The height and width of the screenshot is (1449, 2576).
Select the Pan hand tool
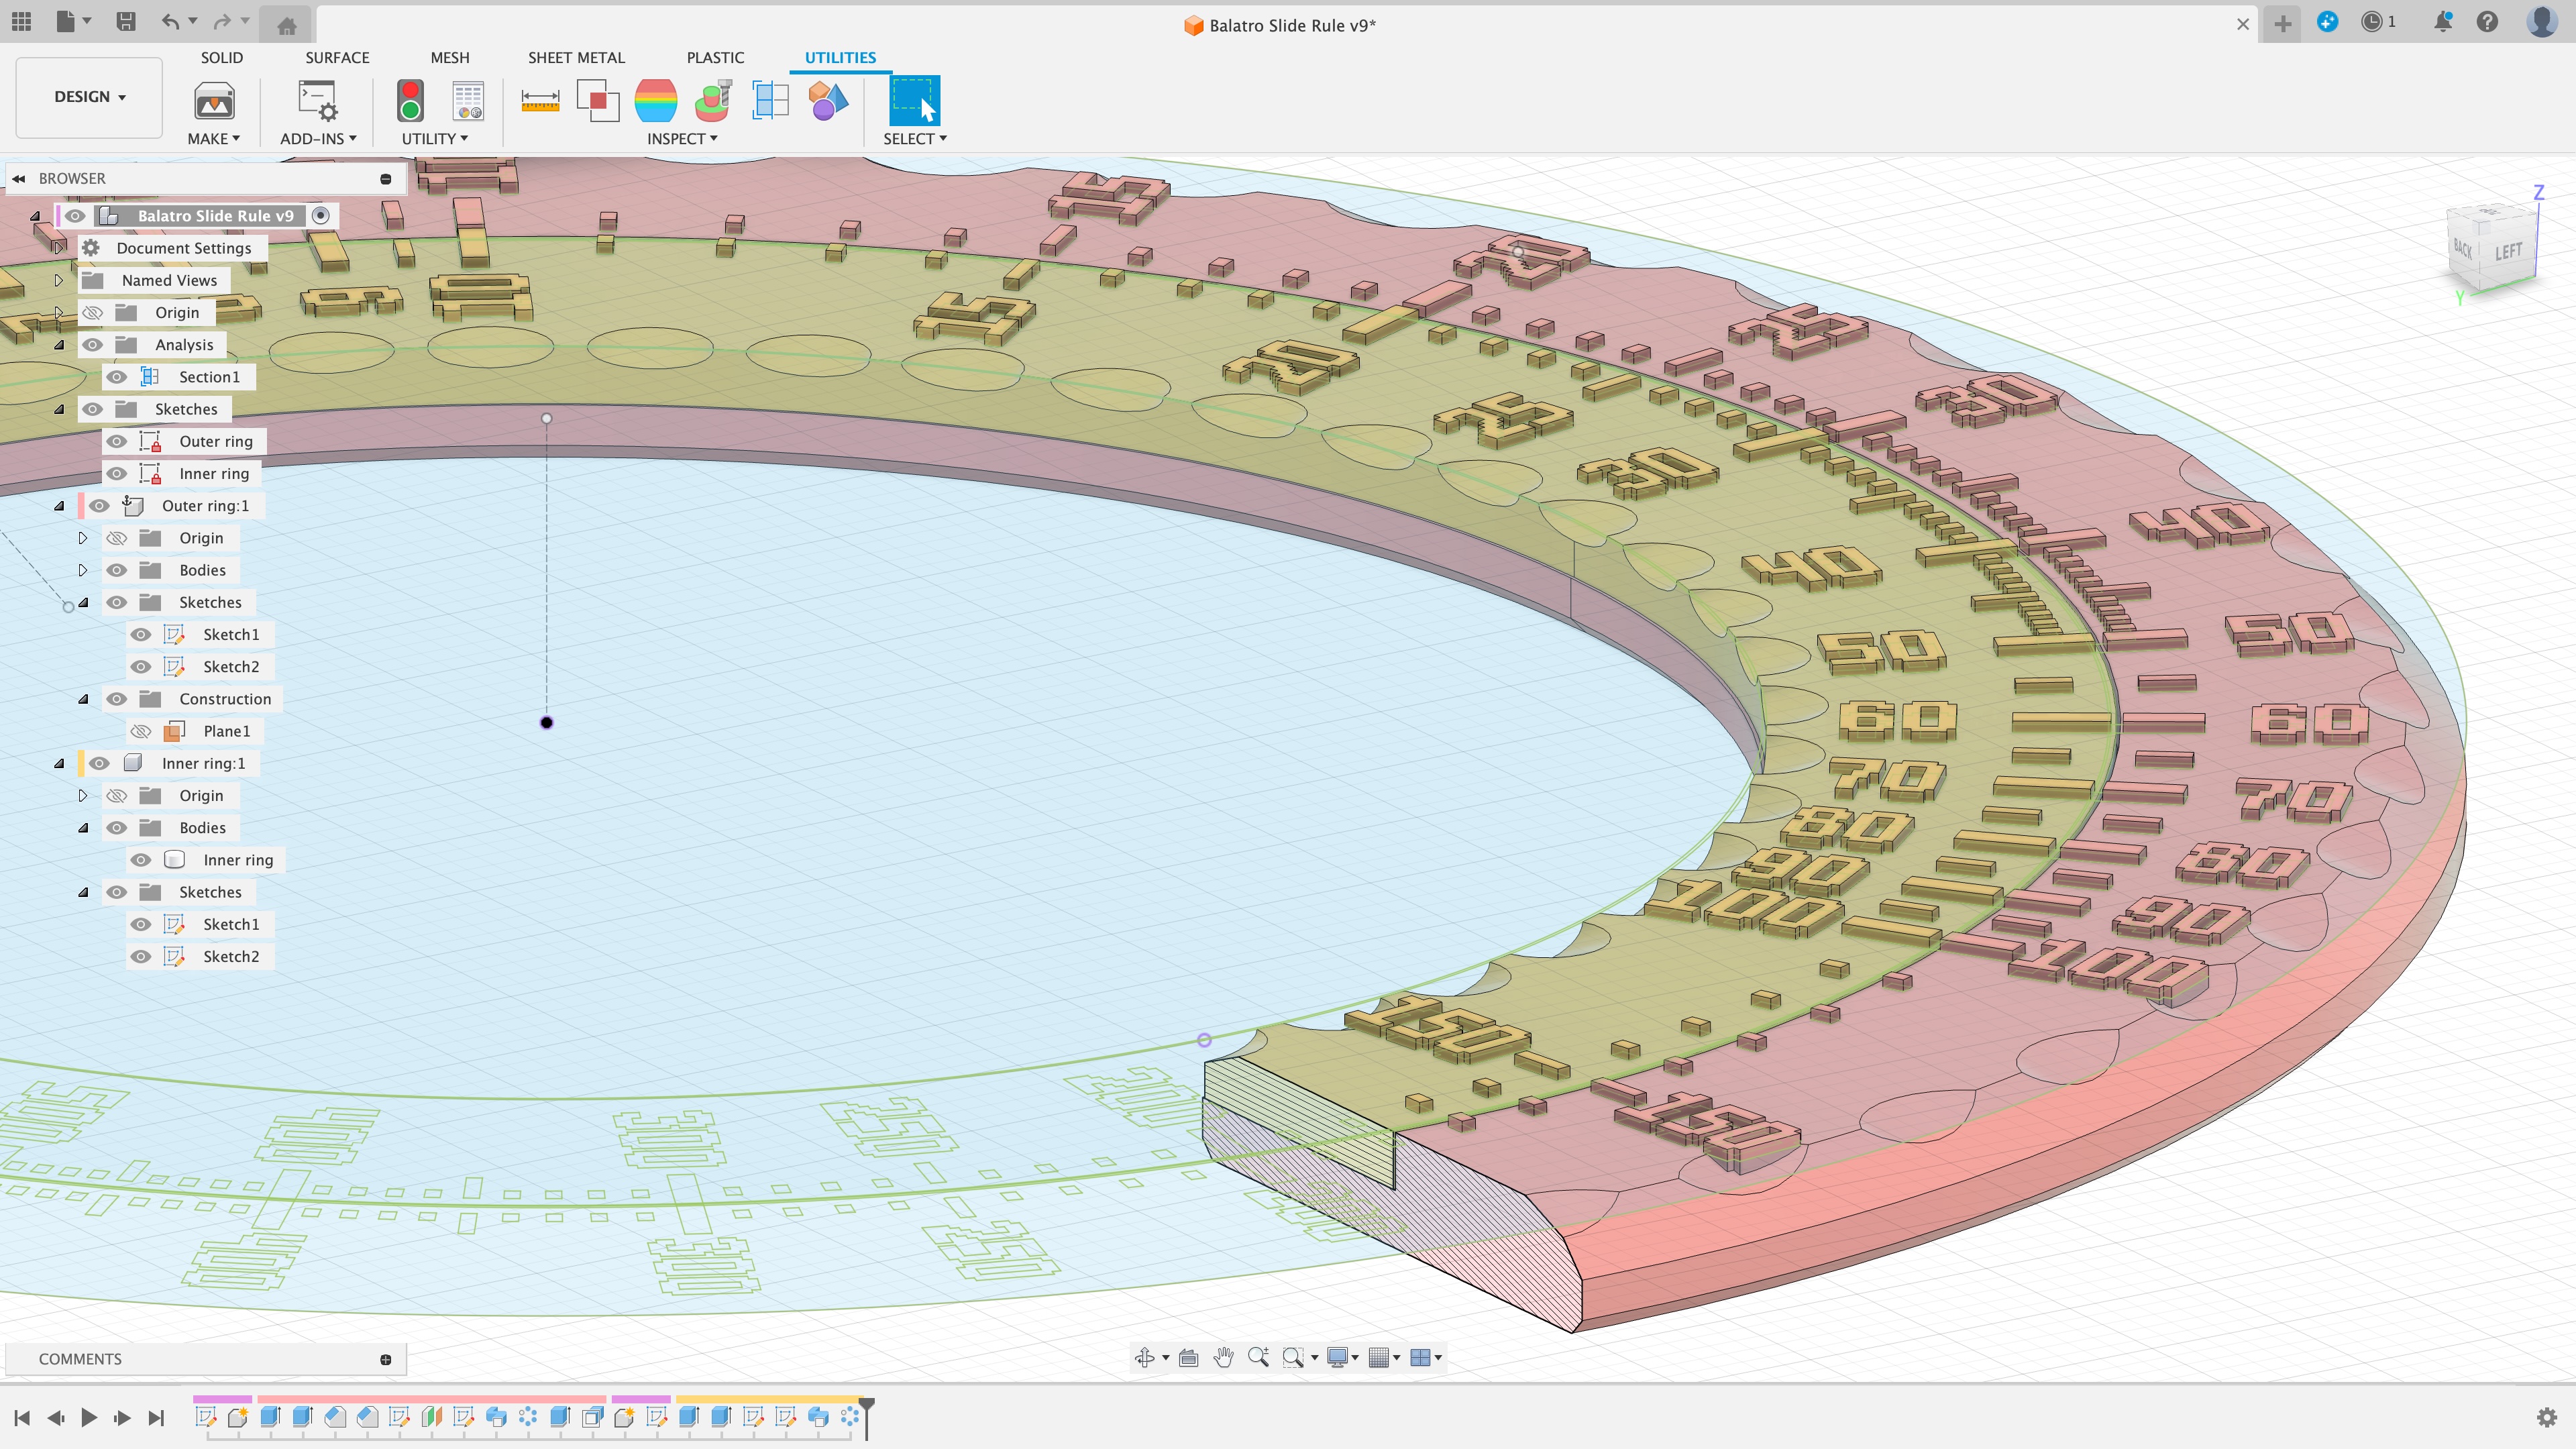[x=1223, y=1357]
